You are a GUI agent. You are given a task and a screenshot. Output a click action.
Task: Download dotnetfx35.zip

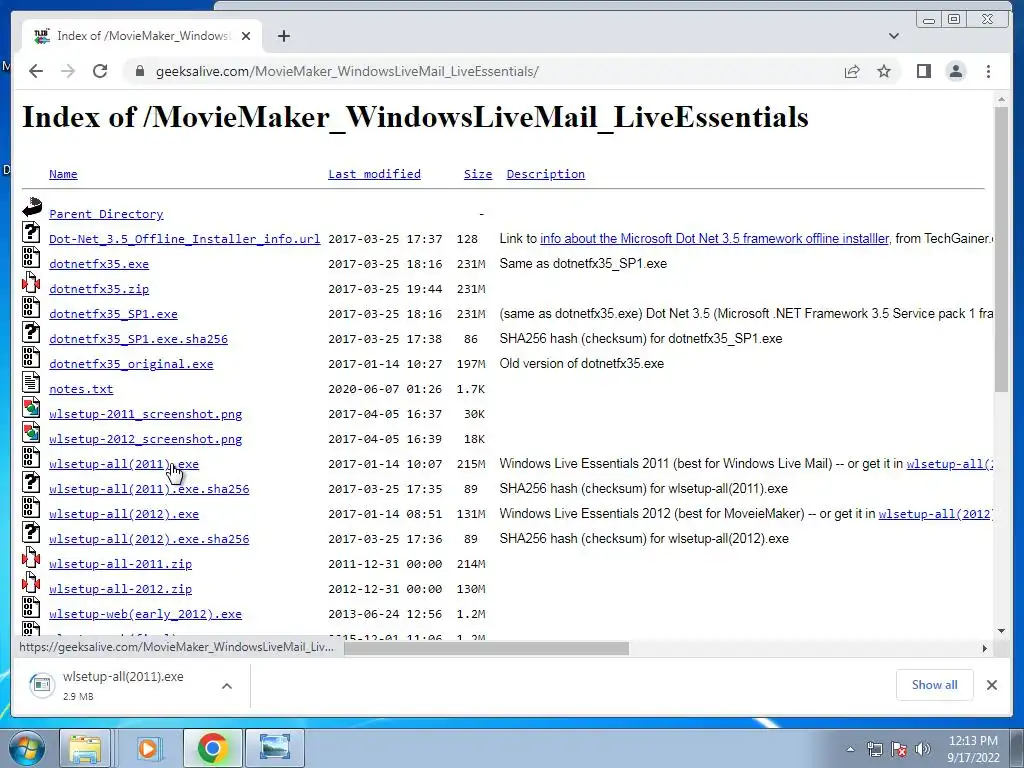[99, 289]
